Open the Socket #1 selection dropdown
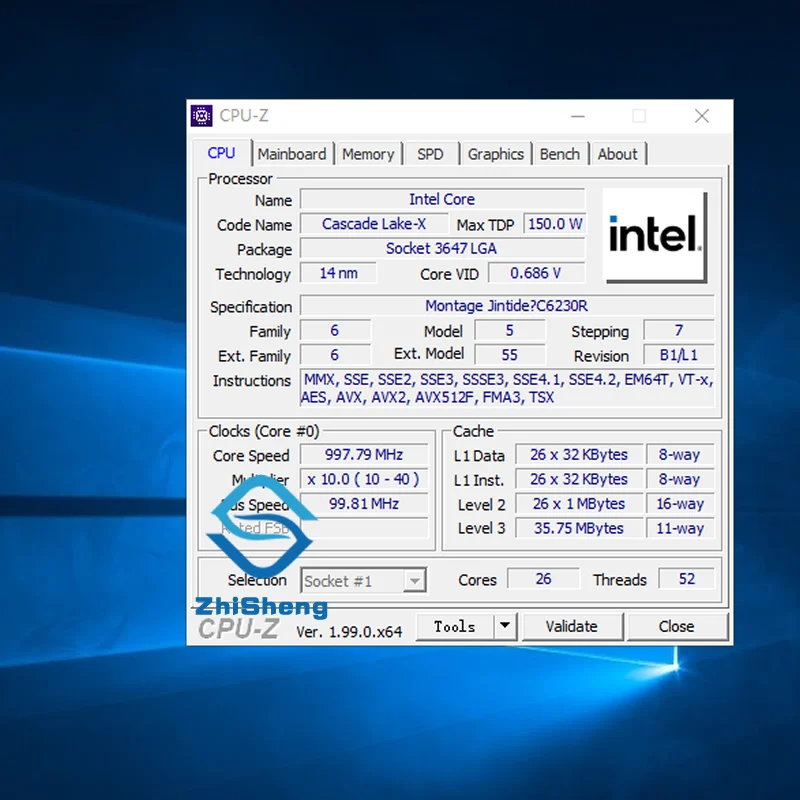The width and height of the screenshot is (800, 800). tap(363, 581)
